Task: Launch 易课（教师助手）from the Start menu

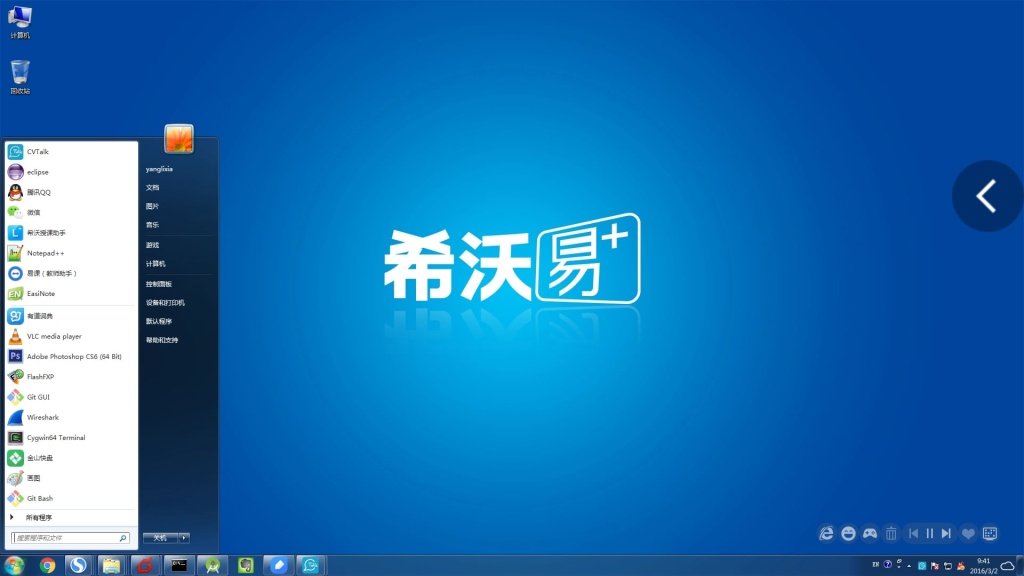Action: 71,273
